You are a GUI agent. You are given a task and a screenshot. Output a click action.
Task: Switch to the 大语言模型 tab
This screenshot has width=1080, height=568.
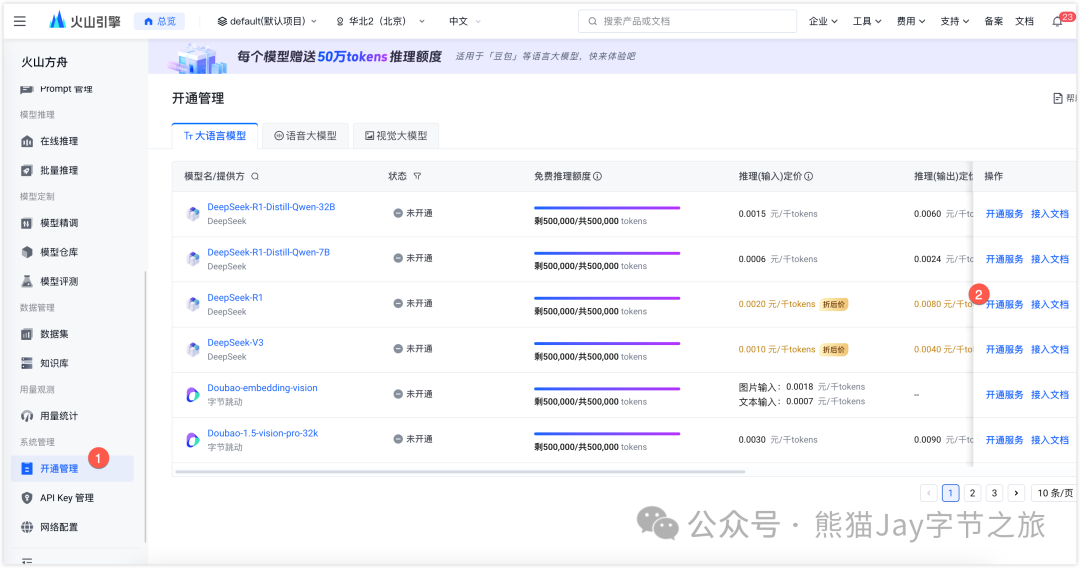click(x=215, y=136)
